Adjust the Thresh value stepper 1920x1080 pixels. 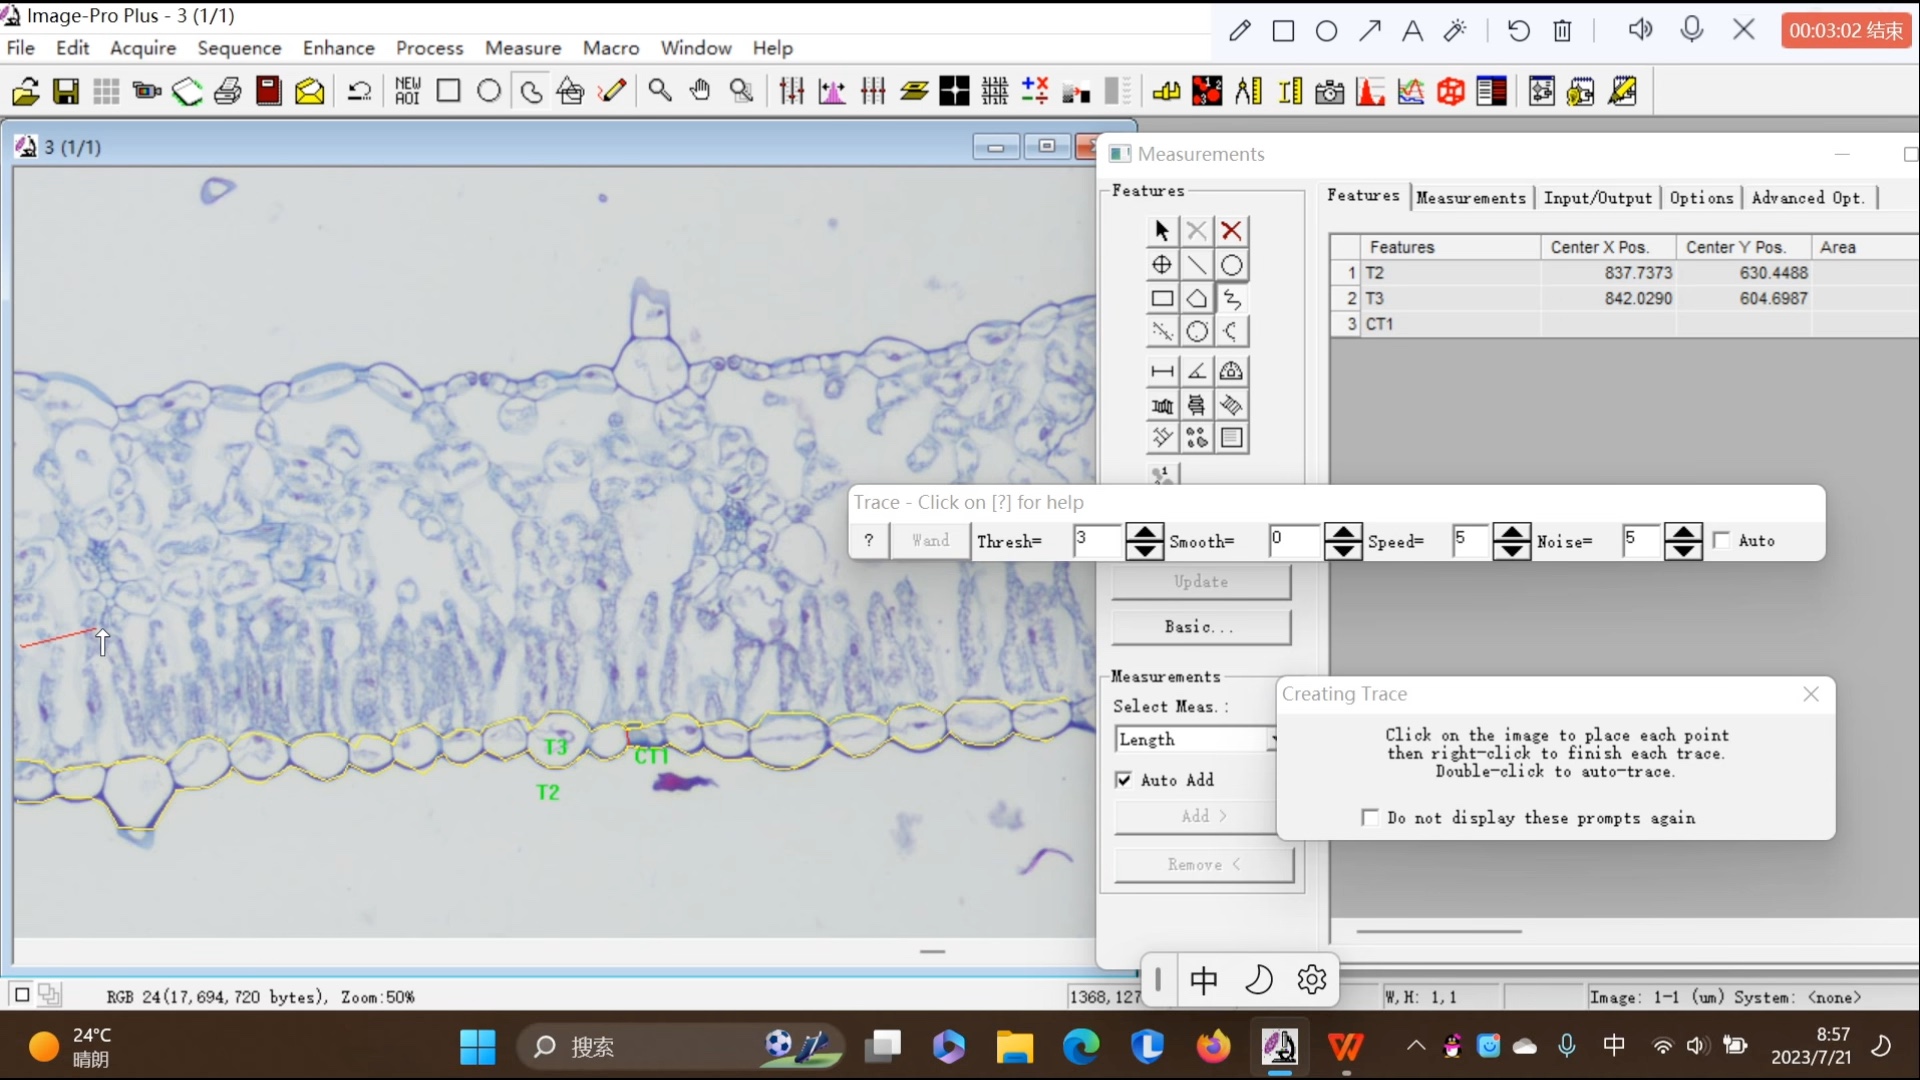pyautogui.click(x=1143, y=539)
